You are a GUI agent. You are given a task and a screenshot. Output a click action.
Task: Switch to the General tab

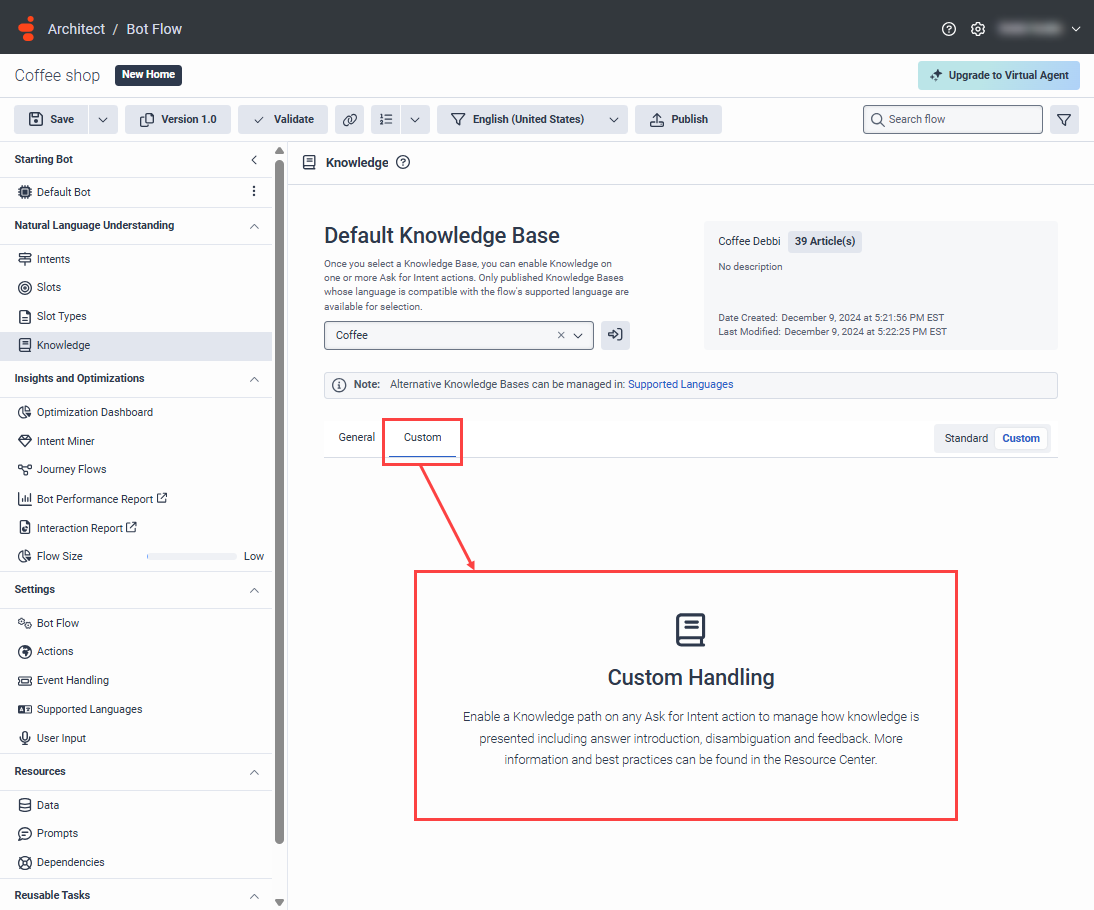[x=357, y=438]
